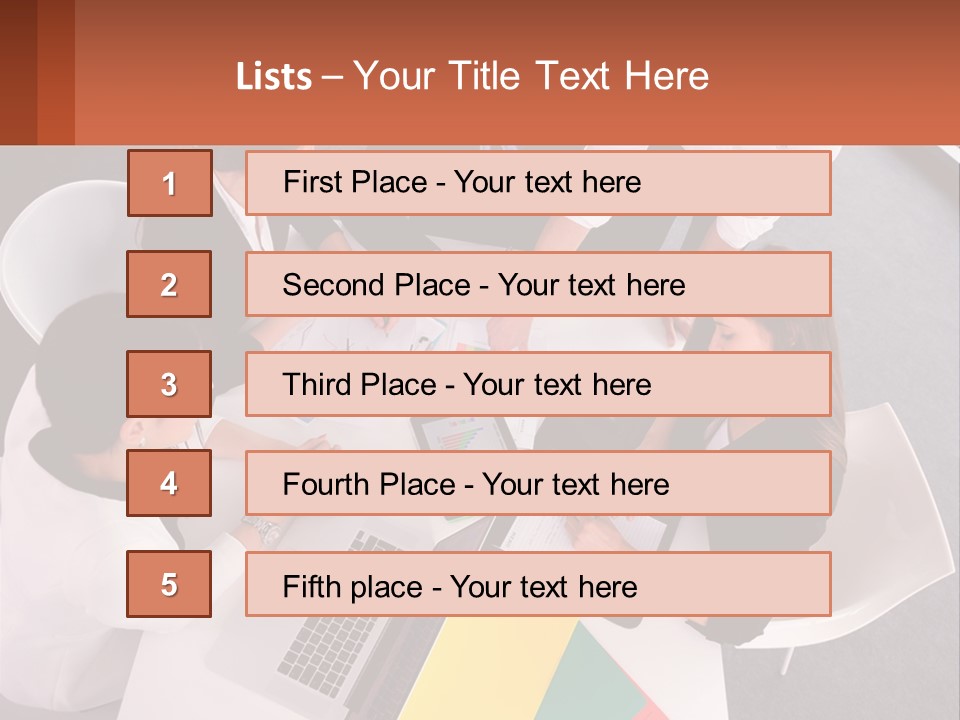Screen dimensions: 960x720
Task: Select the Third Place text bar
Action: click(x=538, y=384)
